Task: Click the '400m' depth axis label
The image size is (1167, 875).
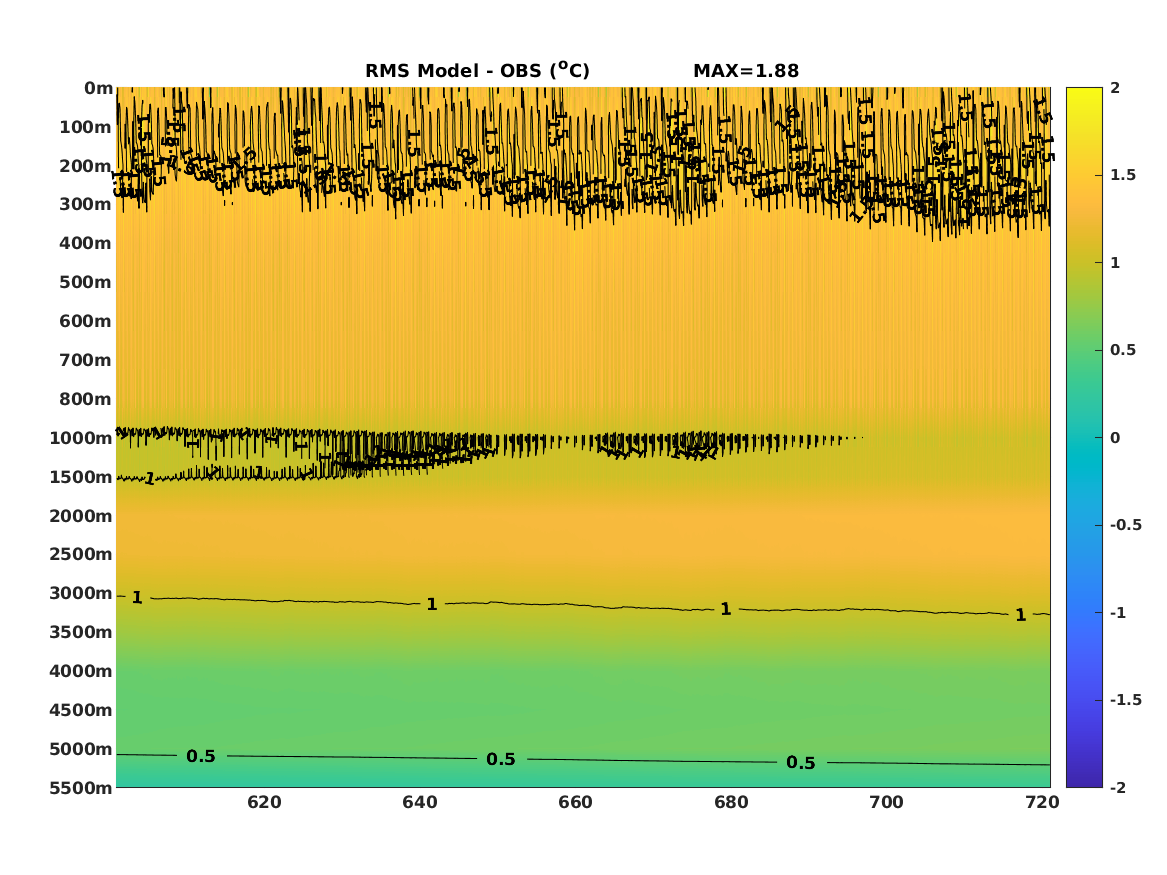Action: tap(86, 243)
